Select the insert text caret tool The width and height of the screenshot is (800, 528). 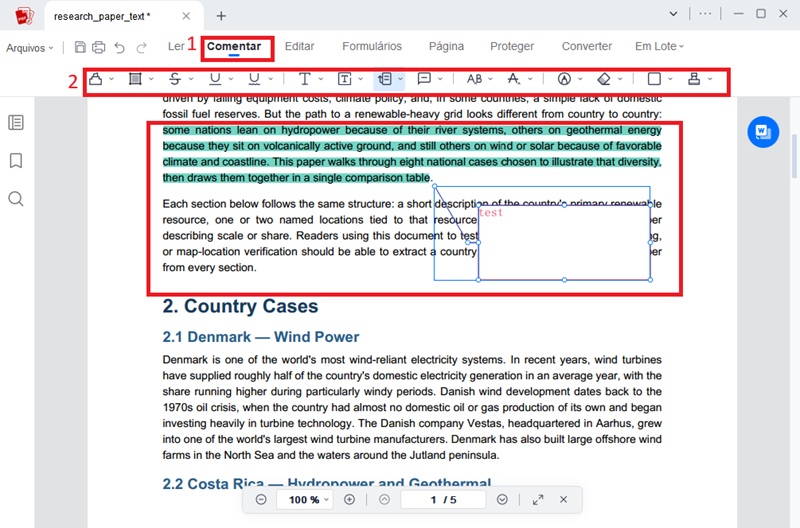514,79
